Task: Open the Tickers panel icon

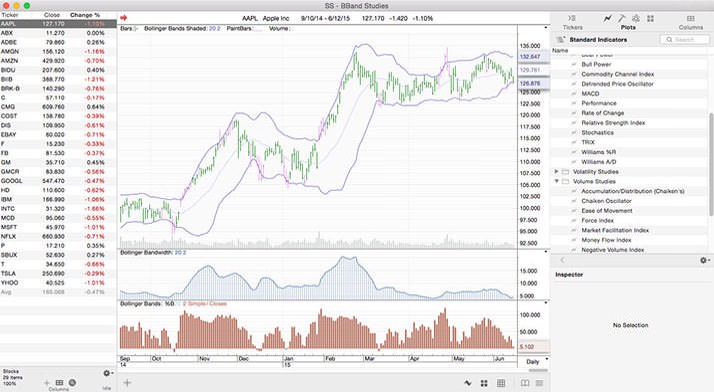Action: [x=572, y=18]
